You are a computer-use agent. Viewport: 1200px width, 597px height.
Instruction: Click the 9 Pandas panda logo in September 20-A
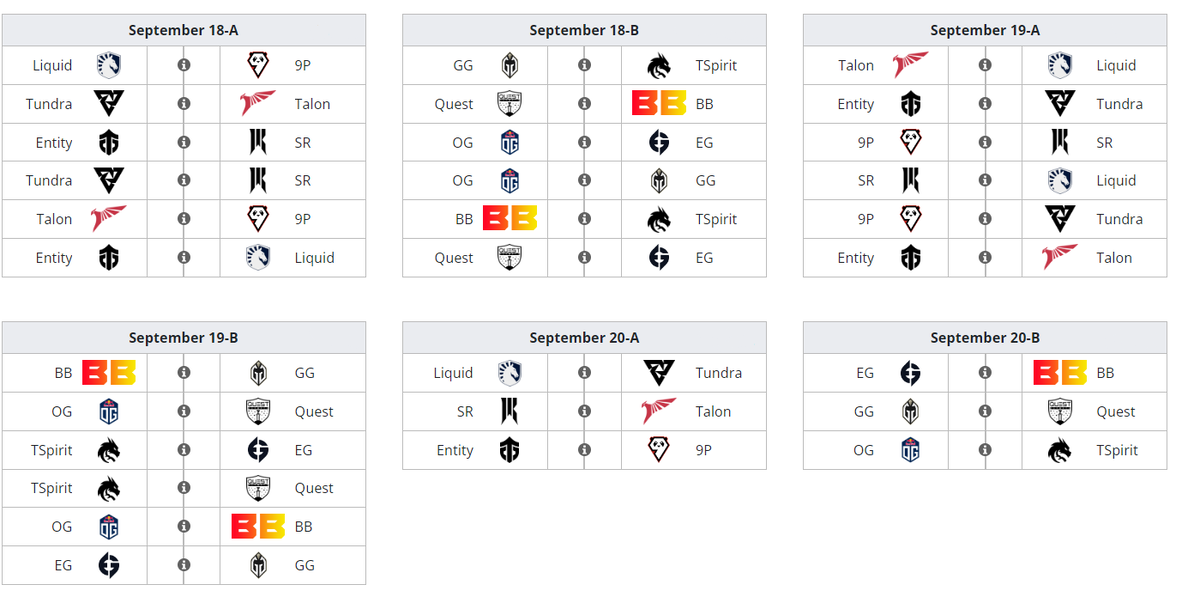coord(657,450)
